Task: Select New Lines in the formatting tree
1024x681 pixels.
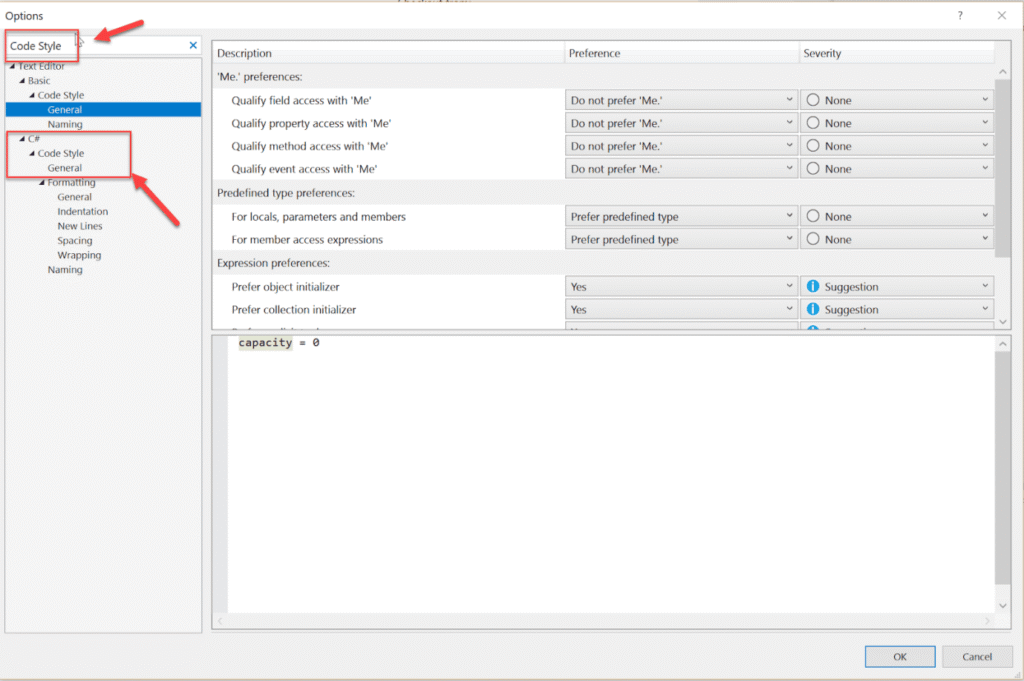Action: point(79,226)
